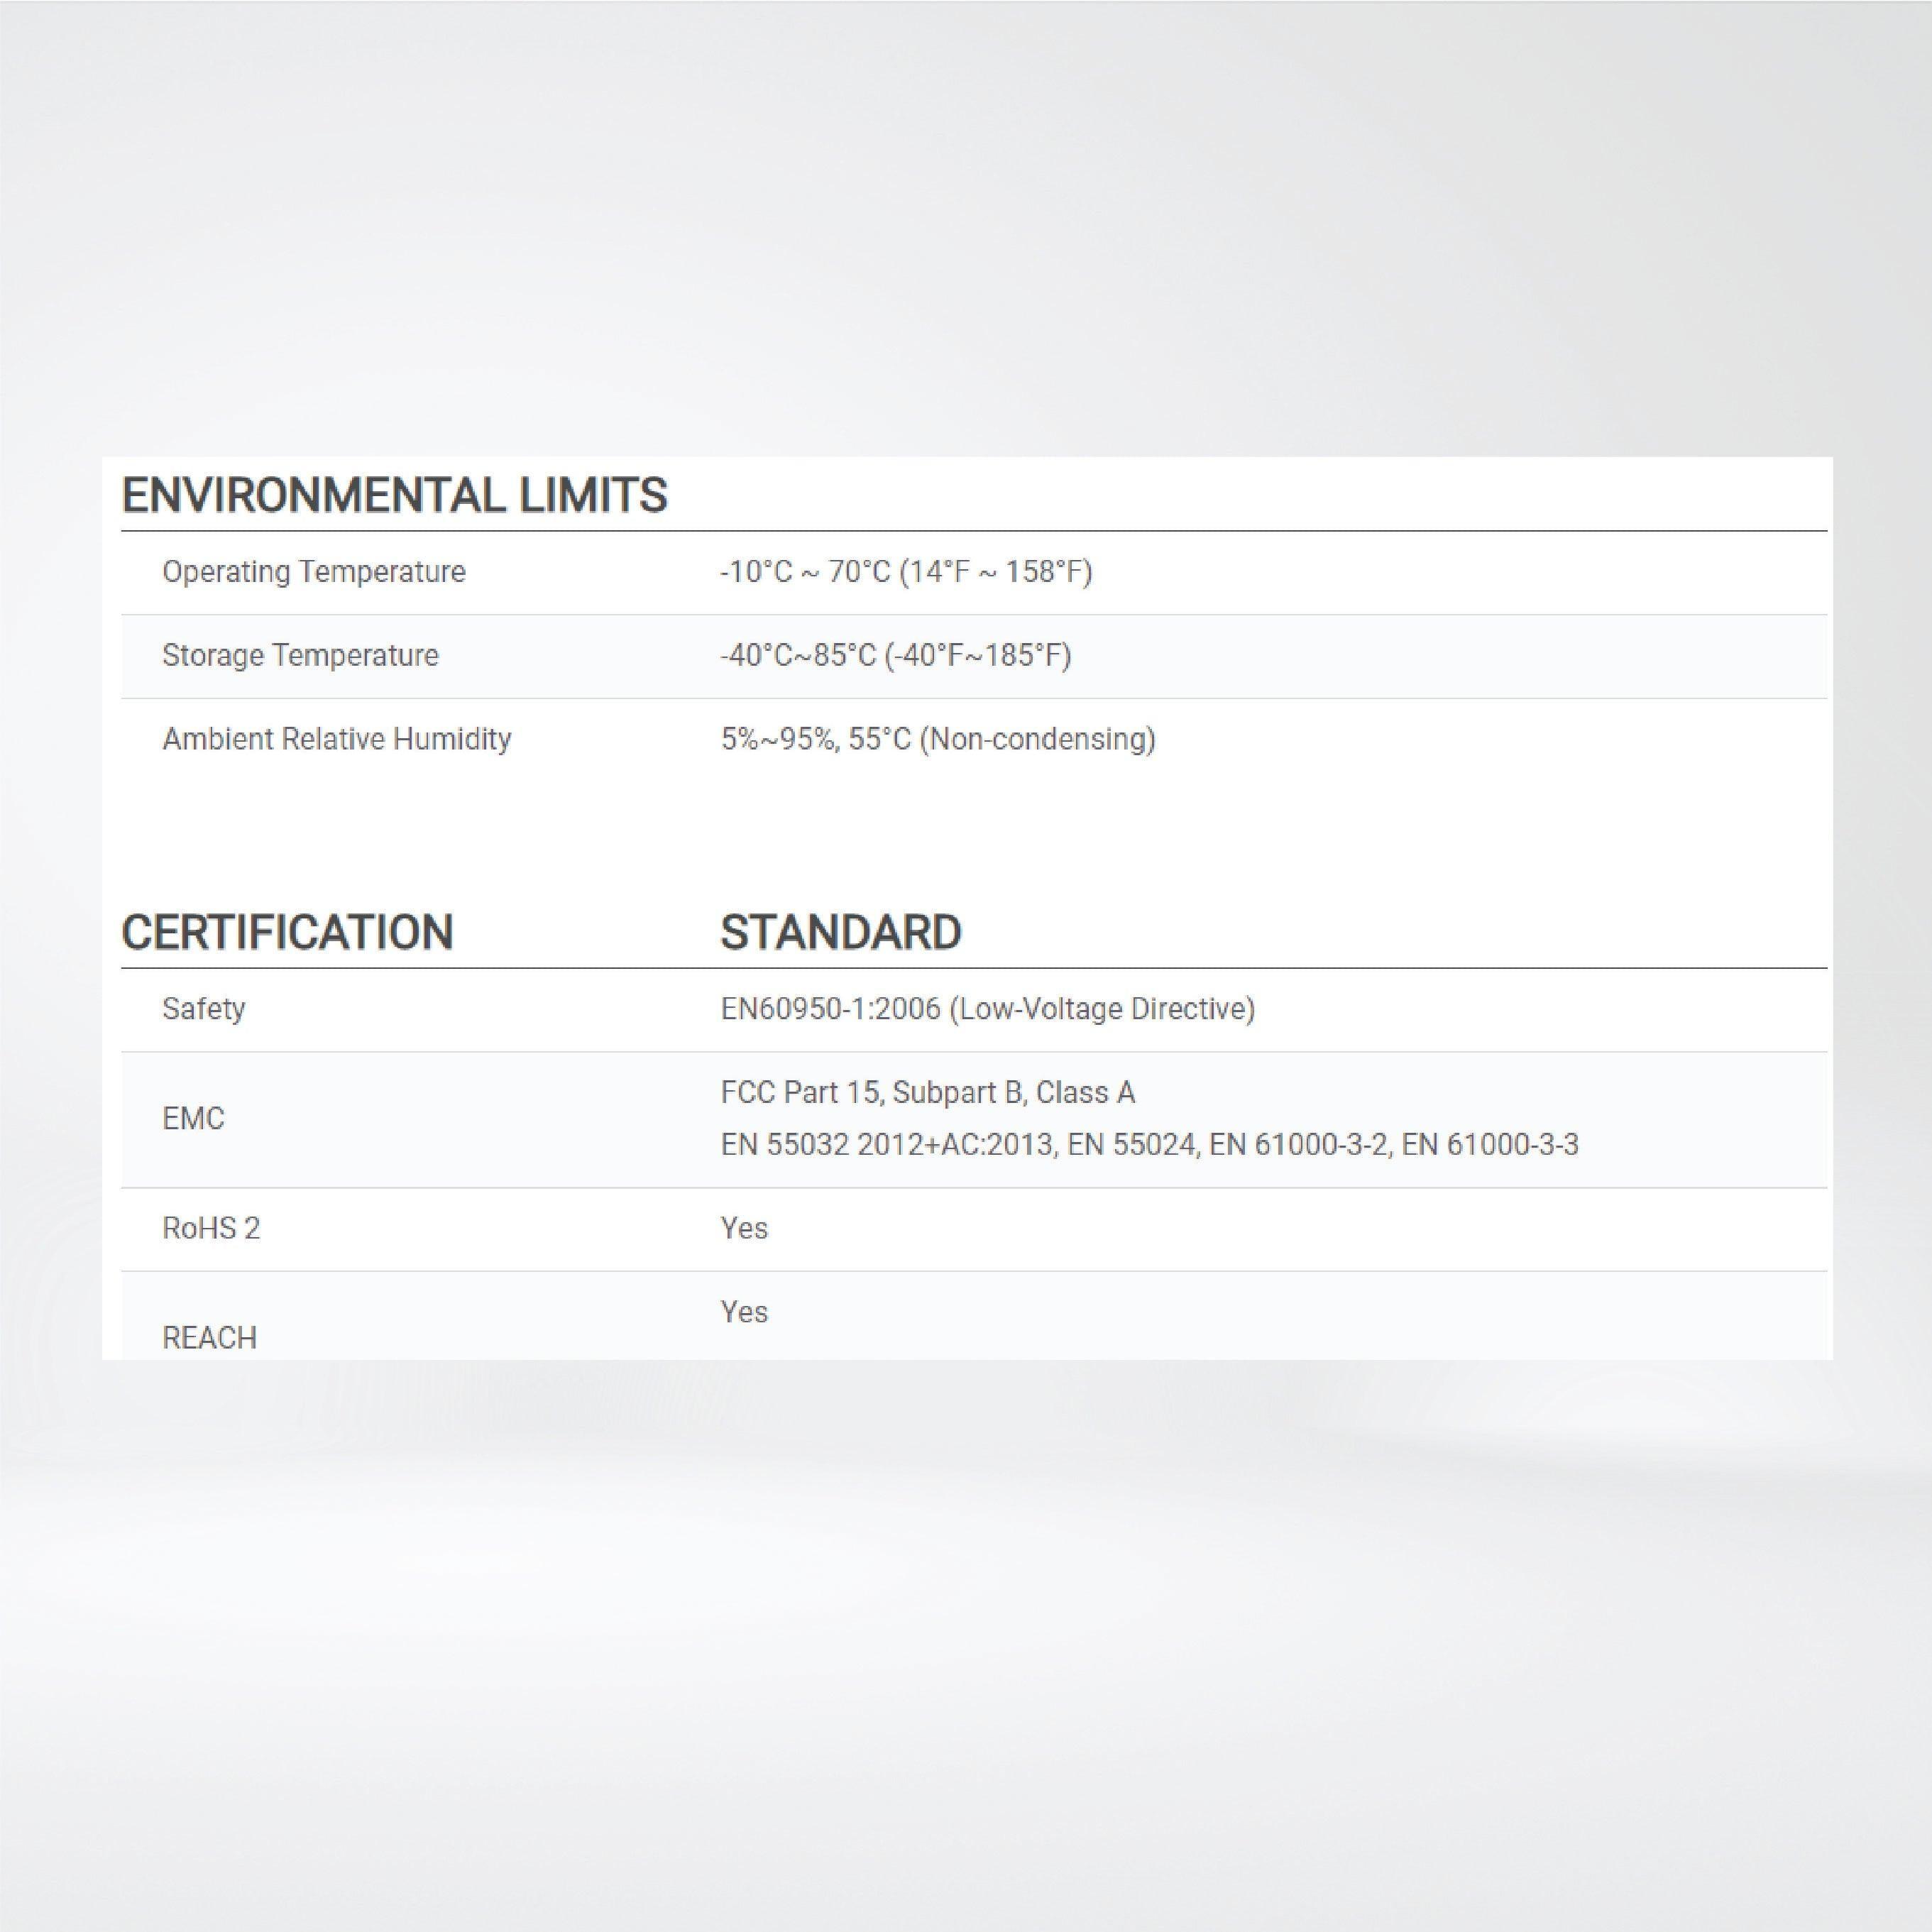Click the RoHS 2 row label
Viewport: 1932px width, 1932px height.
(211, 1228)
